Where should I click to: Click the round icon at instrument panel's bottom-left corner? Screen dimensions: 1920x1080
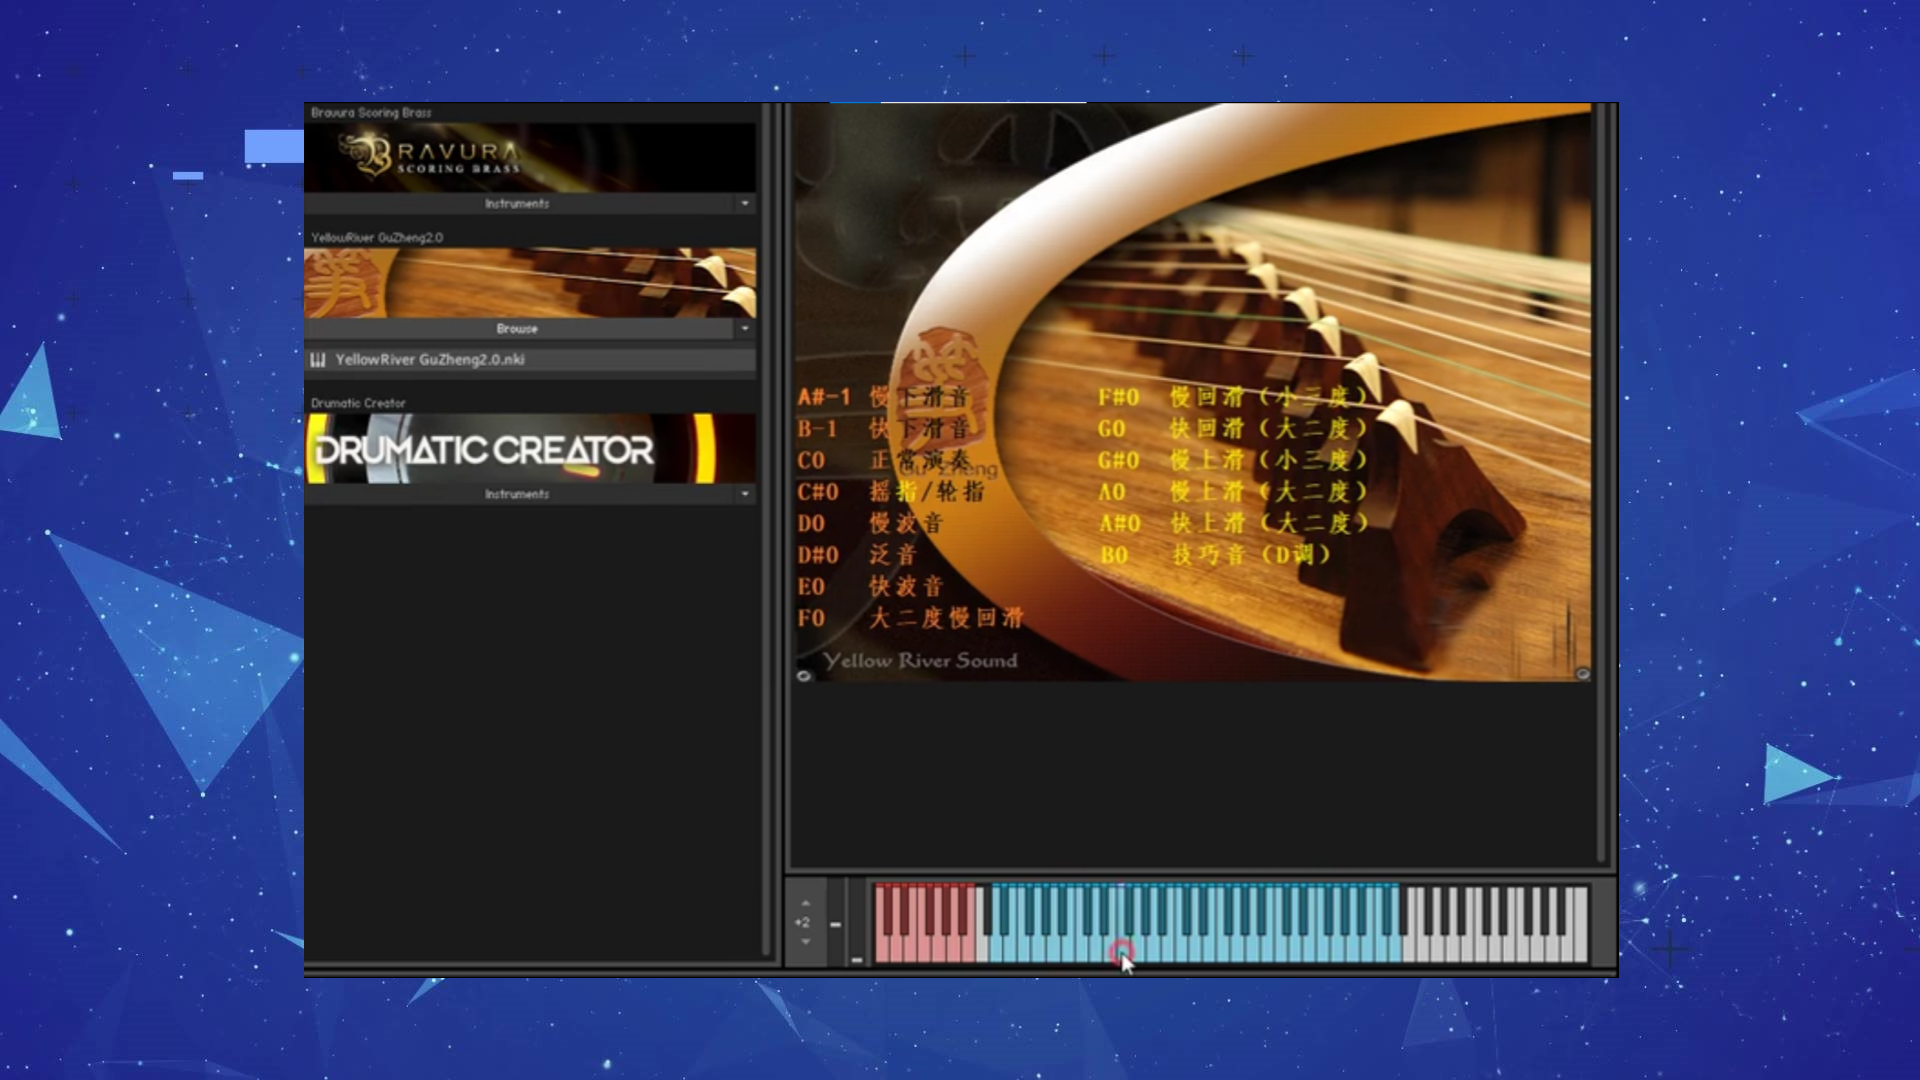[804, 676]
